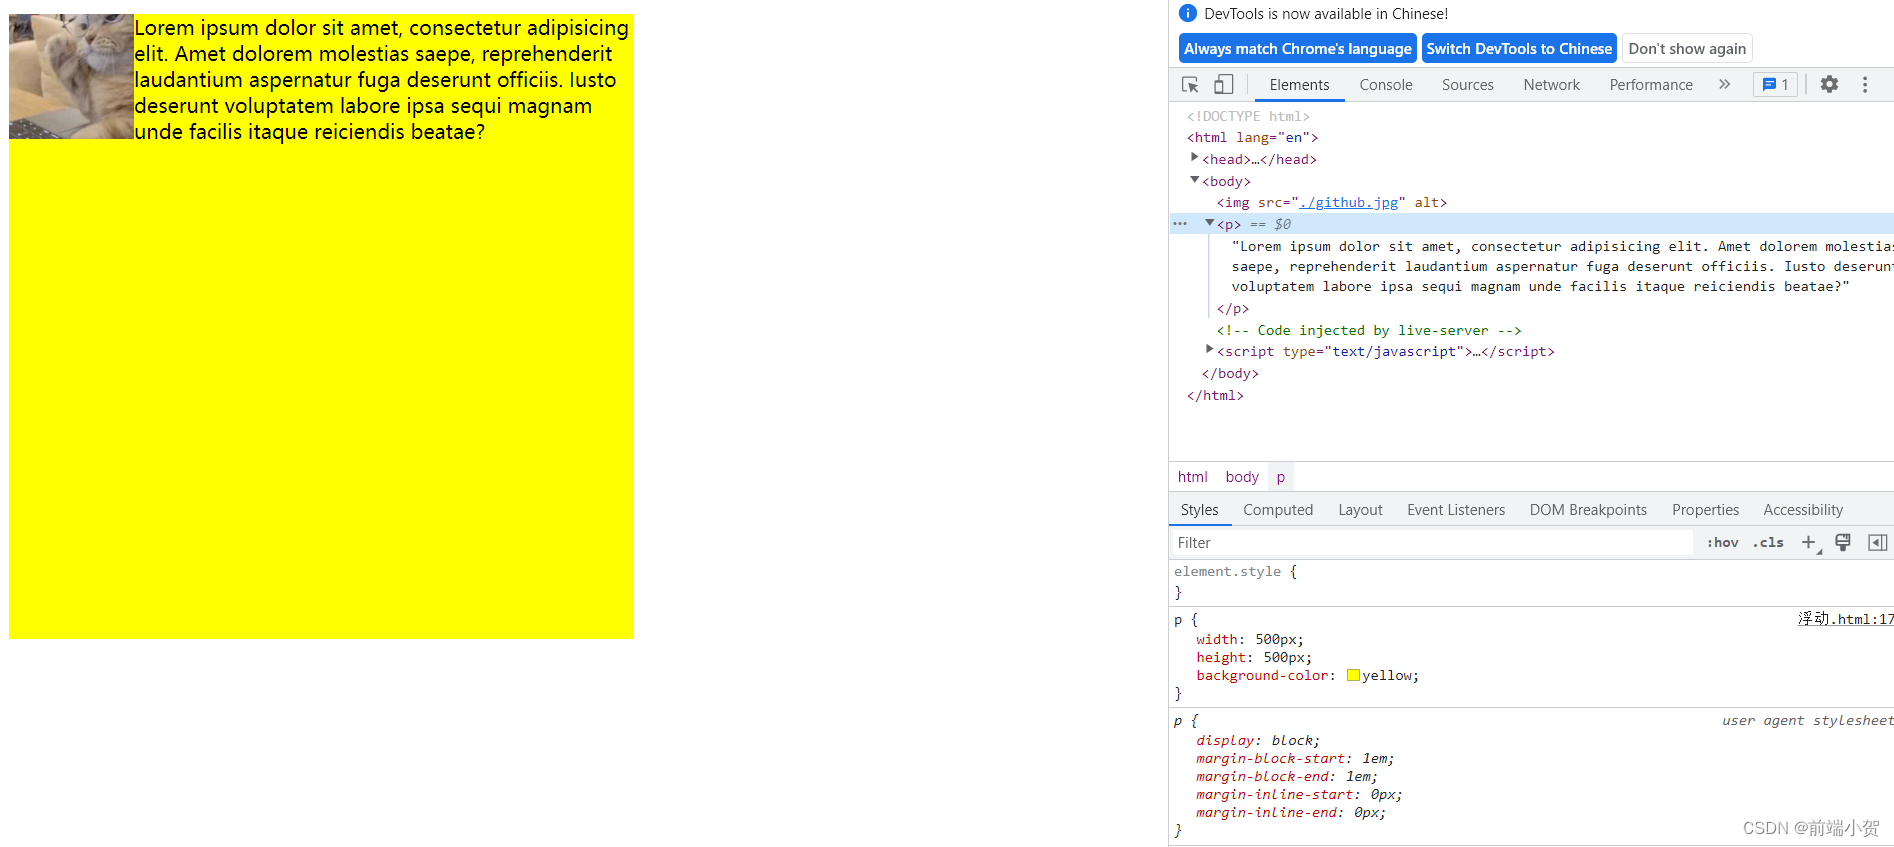Select html in the breadcrumb bar
Viewport: 1894px width, 847px height.
[x=1192, y=477]
